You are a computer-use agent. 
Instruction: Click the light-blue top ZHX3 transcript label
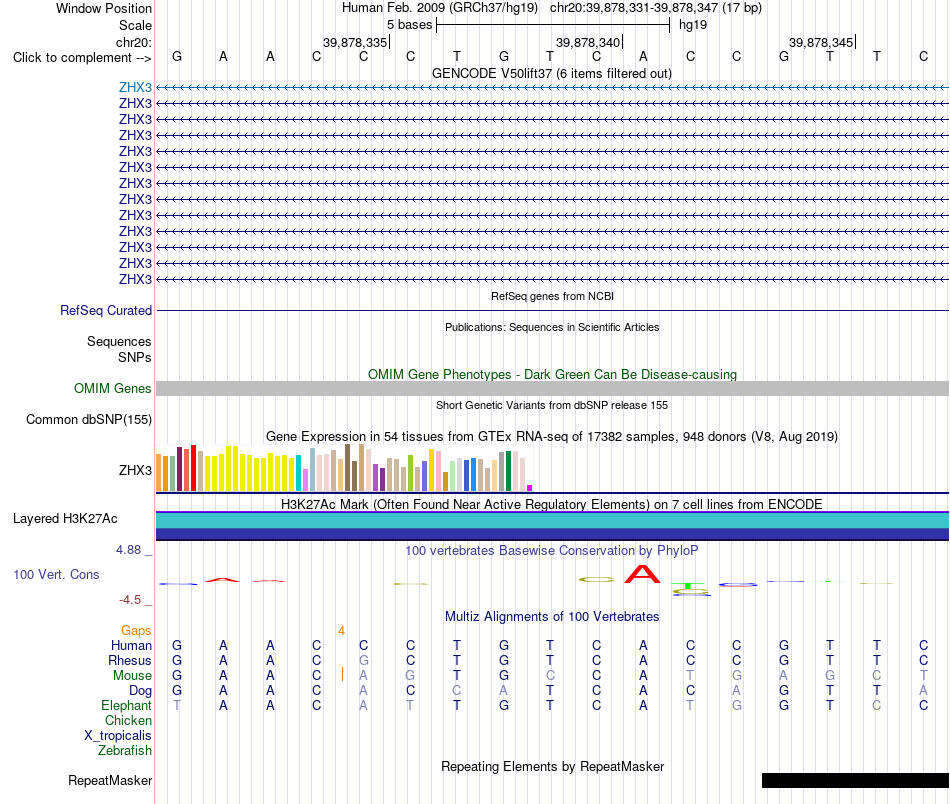point(135,87)
